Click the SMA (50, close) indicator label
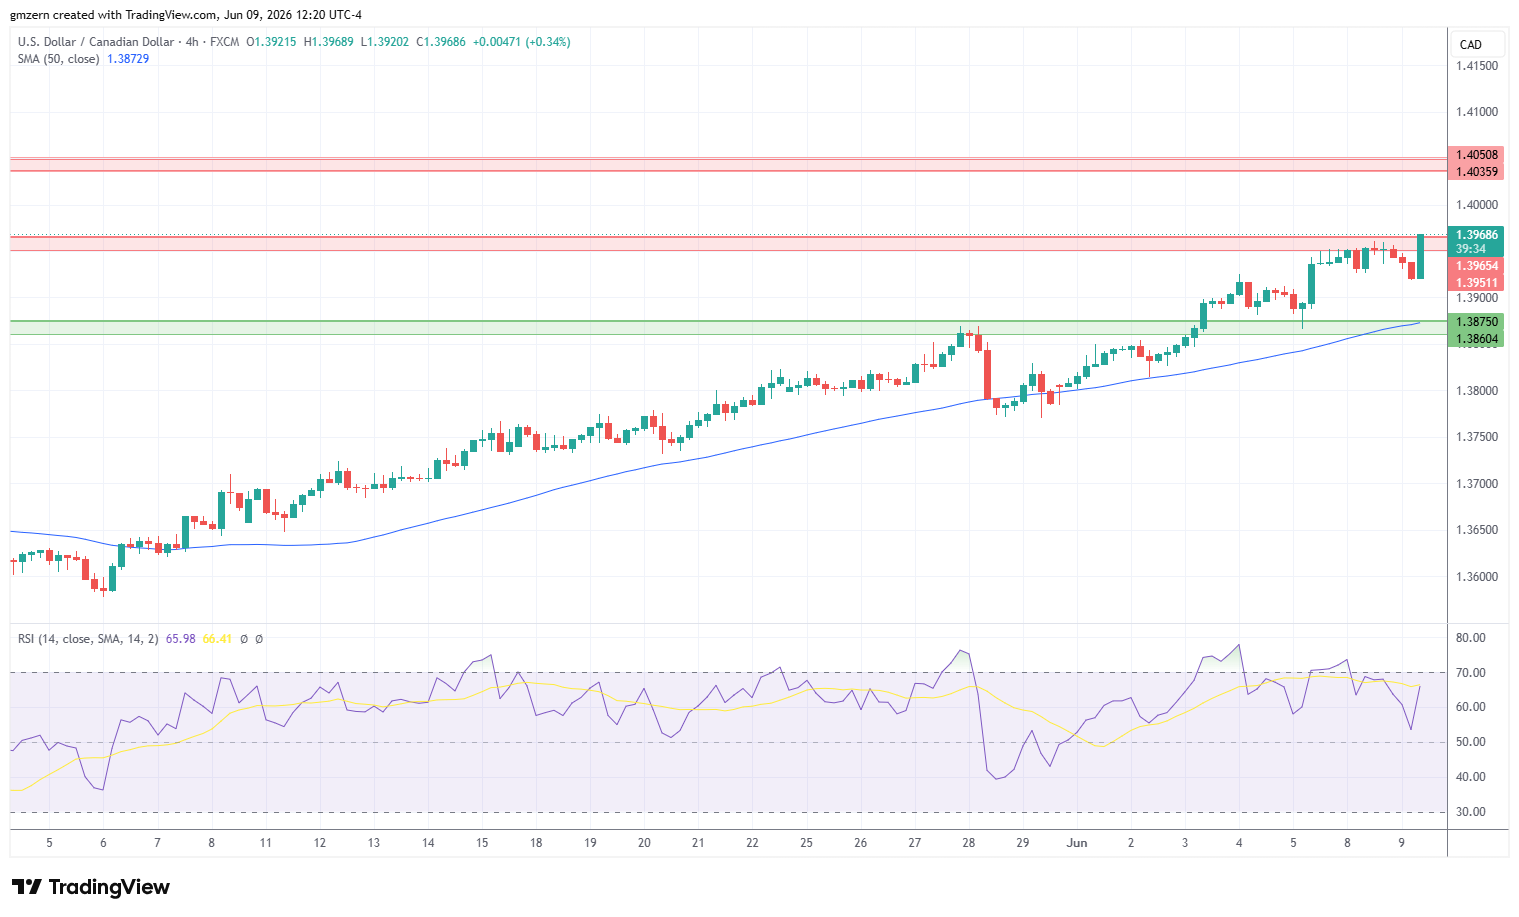 click(x=58, y=59)
